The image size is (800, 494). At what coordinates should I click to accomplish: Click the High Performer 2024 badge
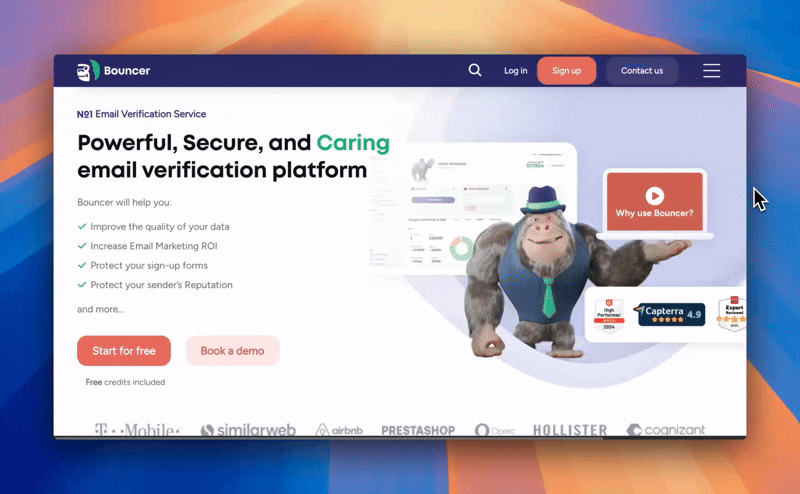tap(609, 315)
